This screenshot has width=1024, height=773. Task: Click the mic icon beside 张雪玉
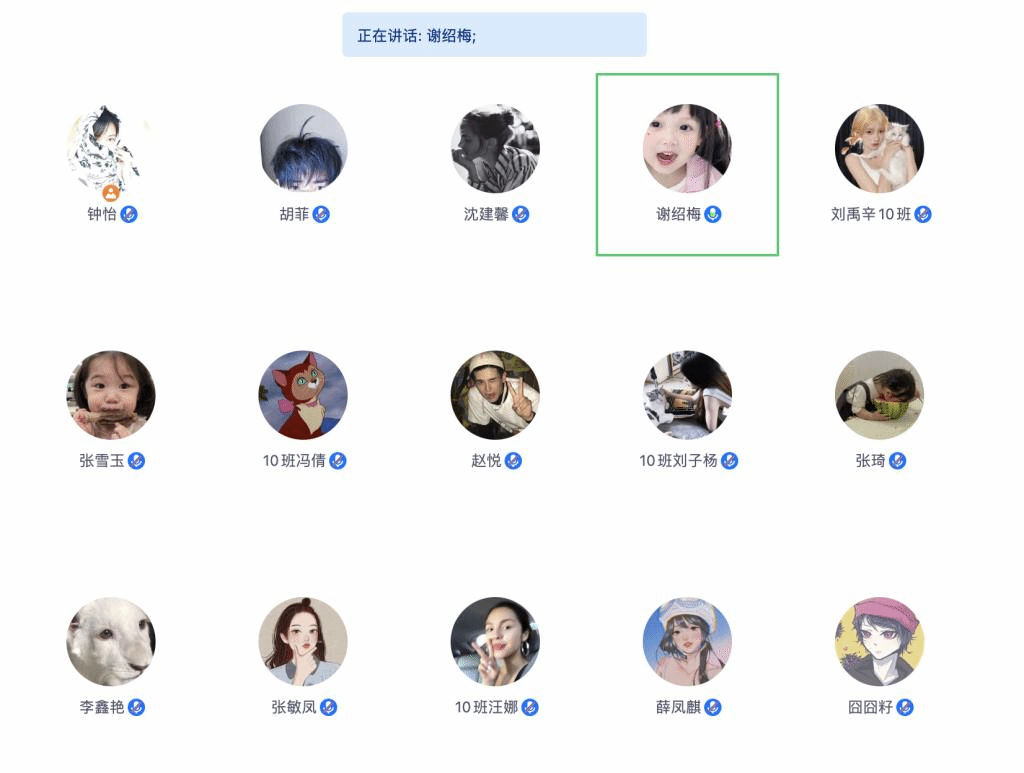tap(136, 461)
